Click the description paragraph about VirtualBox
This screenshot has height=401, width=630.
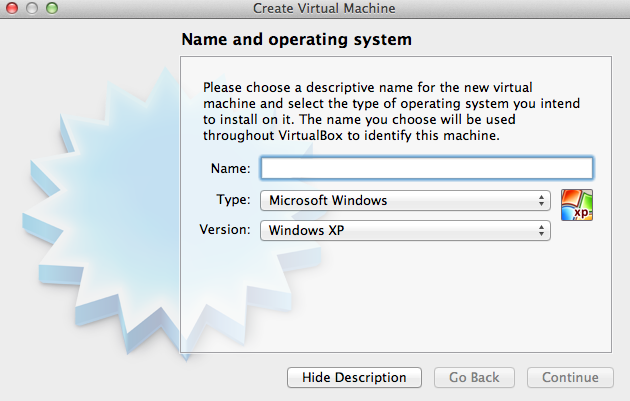pyautogui.click(x=391, y=111)
